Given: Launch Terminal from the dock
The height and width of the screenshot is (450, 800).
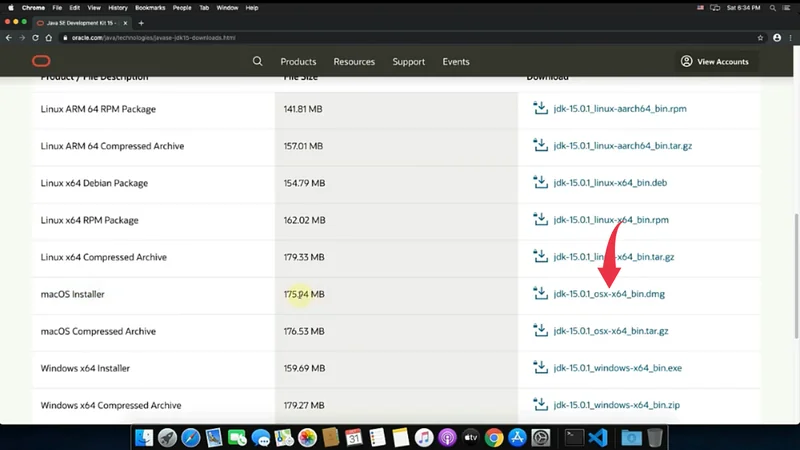Looking at the screenshot, I should coord(573,437).
